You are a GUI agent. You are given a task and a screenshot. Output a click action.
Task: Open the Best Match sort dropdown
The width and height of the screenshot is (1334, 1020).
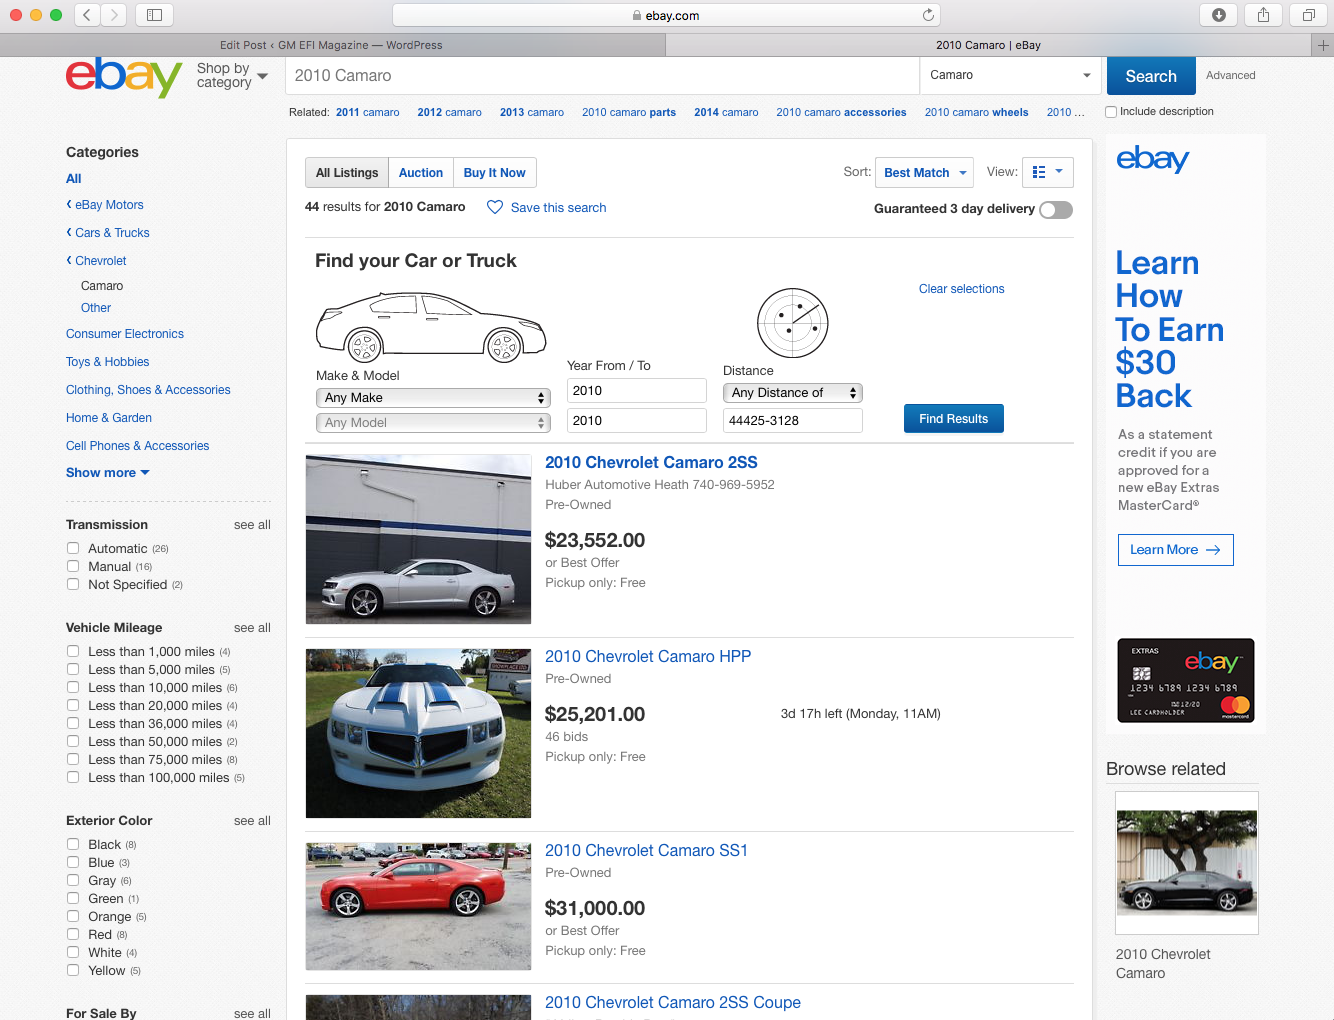pyautogui.click(x=924, y=172)
